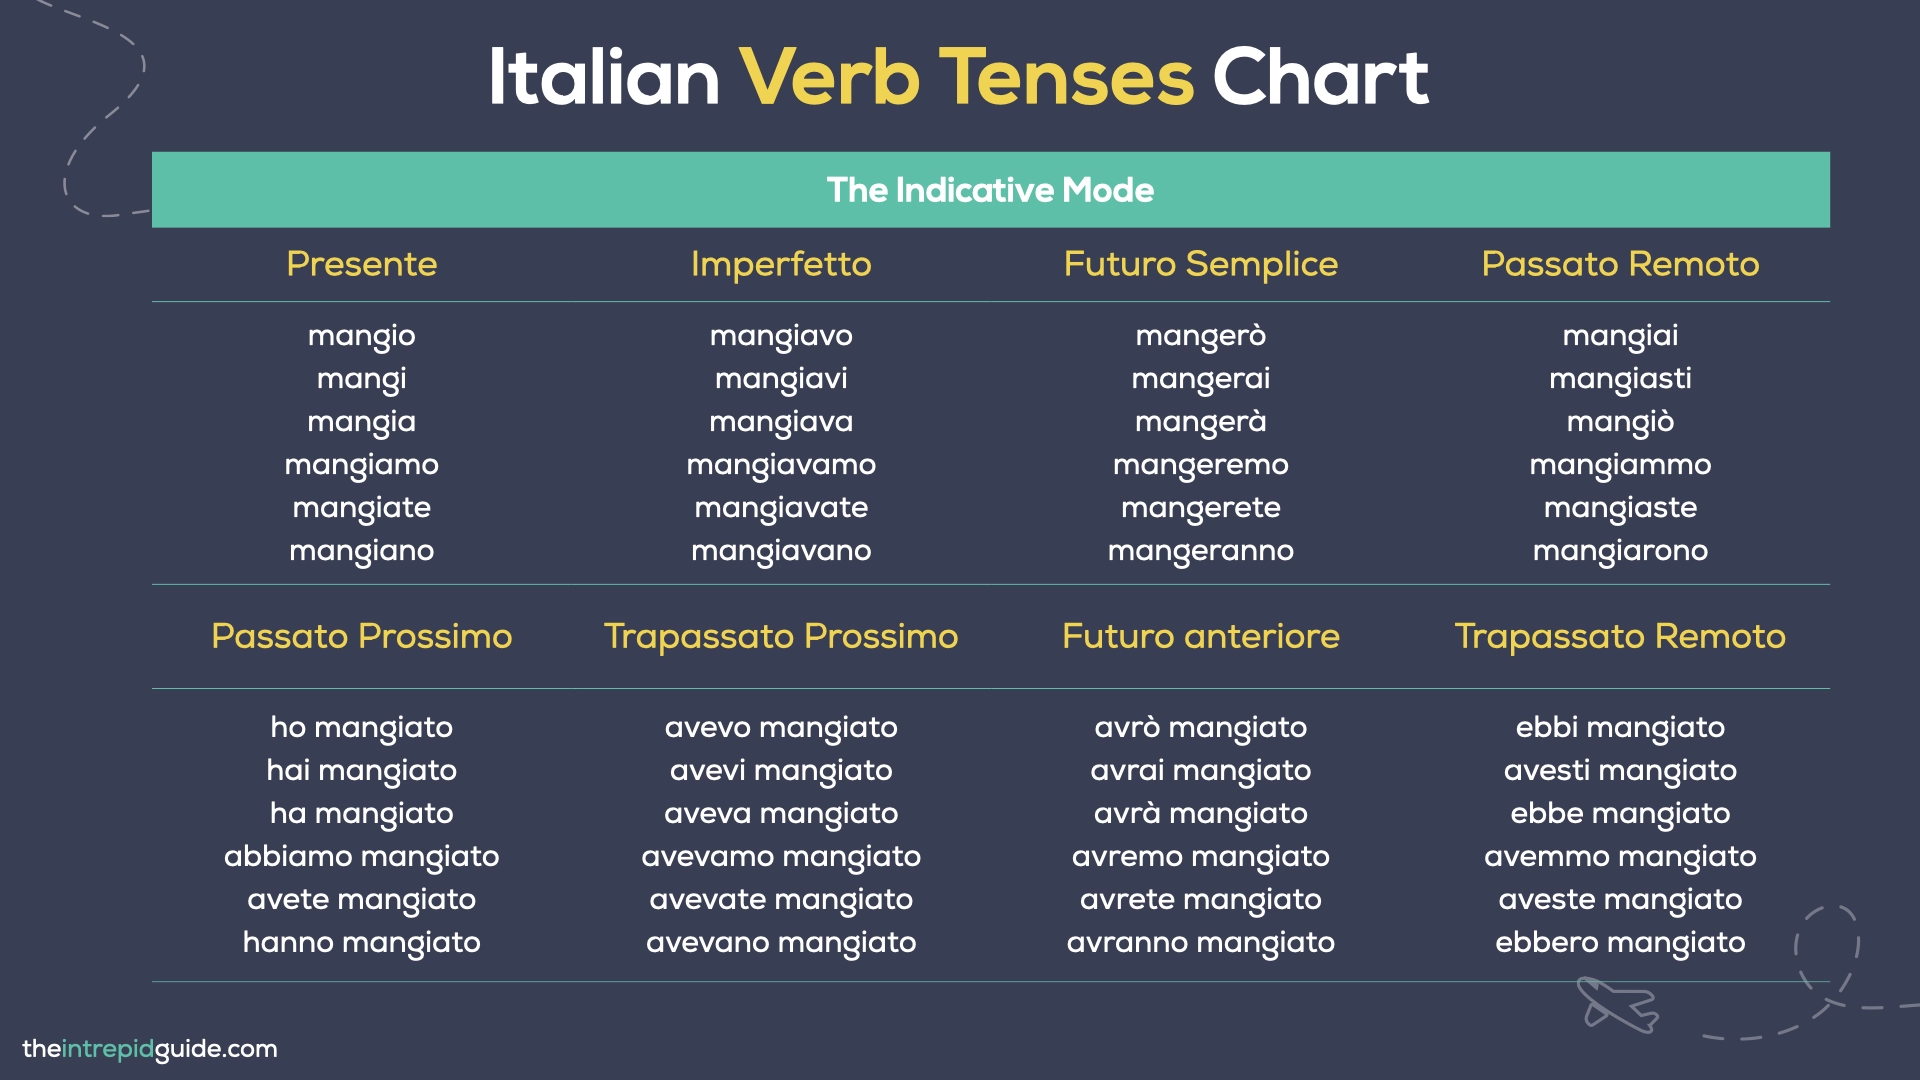Click the Futuro Semplice heading
1920x1080 pixels.
tap(1201, 264)
